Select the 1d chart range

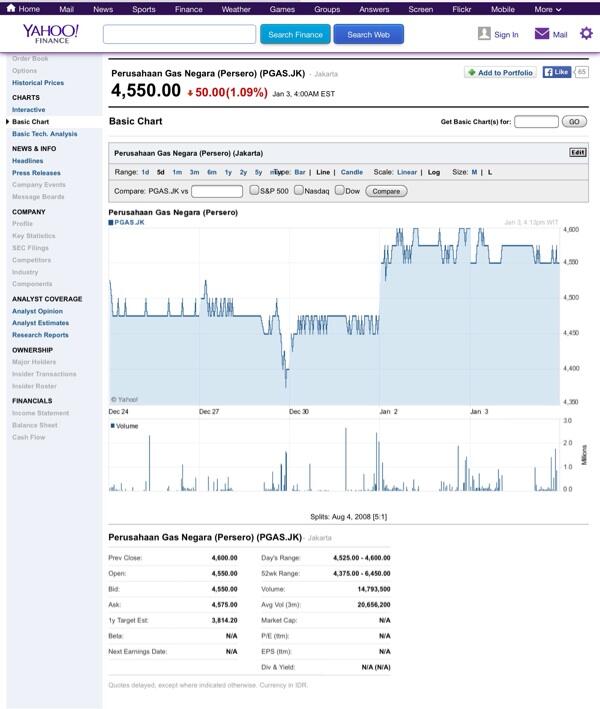145,172
